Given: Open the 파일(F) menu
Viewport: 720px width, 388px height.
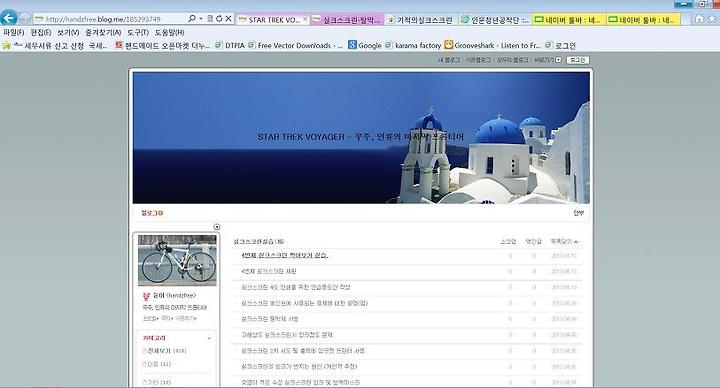Looking at the screenshot, I should [14, 33].
